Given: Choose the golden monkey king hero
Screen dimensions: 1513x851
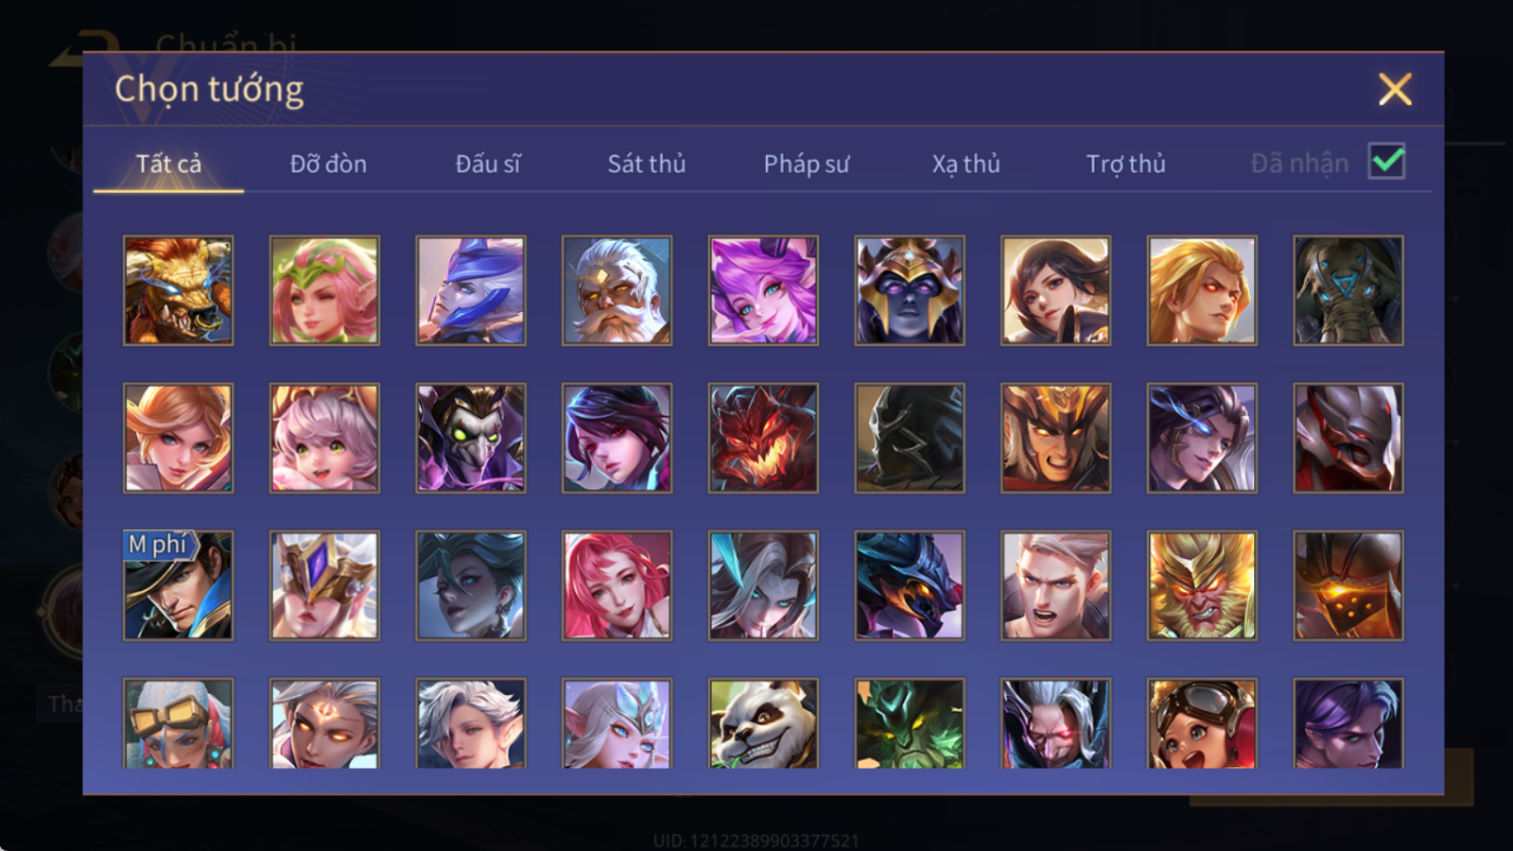Looking at the screenshot, I should pyautogui.click(x=1202, y=585).
